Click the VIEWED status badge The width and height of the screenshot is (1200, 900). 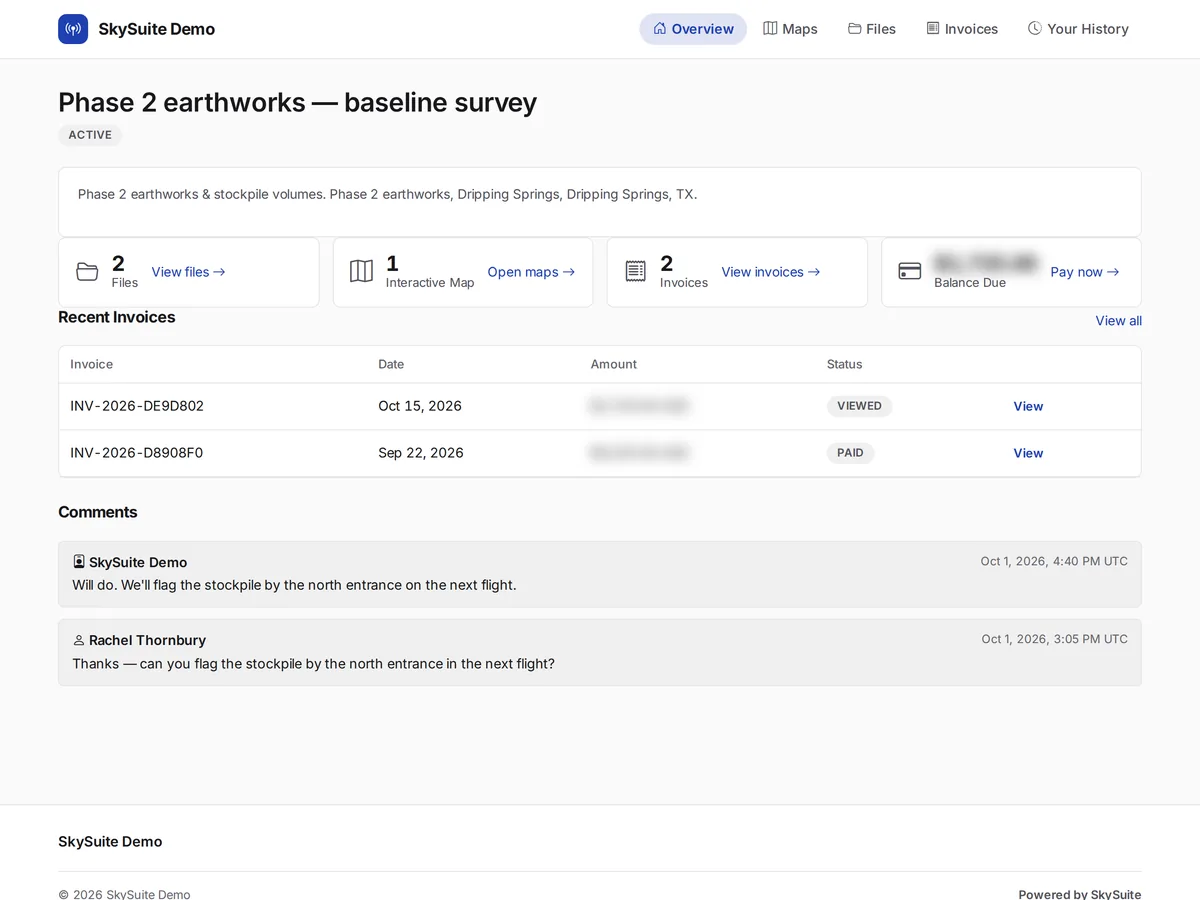pyautogui.click(x=859, y=406)
